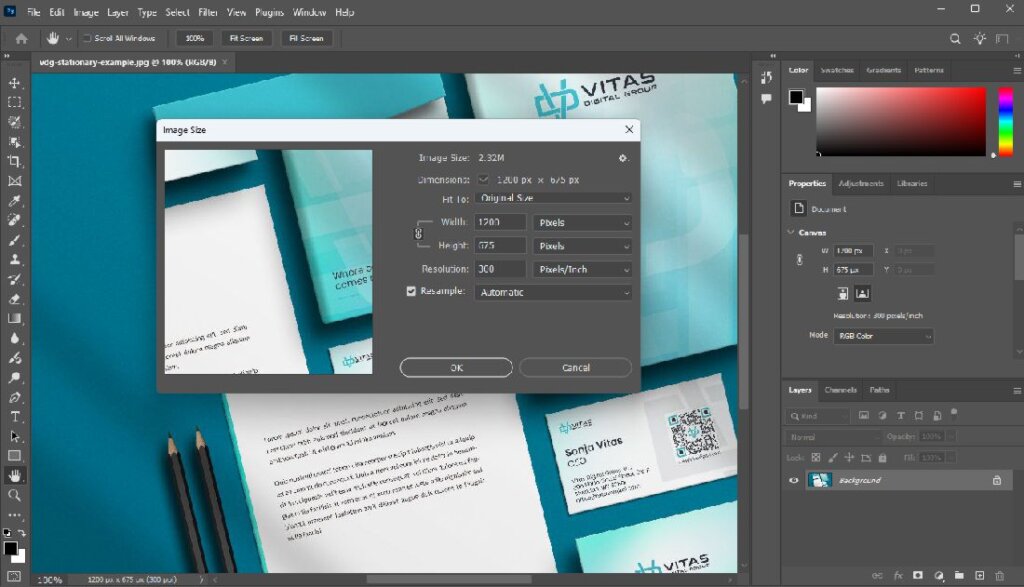Select the Path Selection tool
This screenshot has width=1024, height=587.
pos(14,436)
